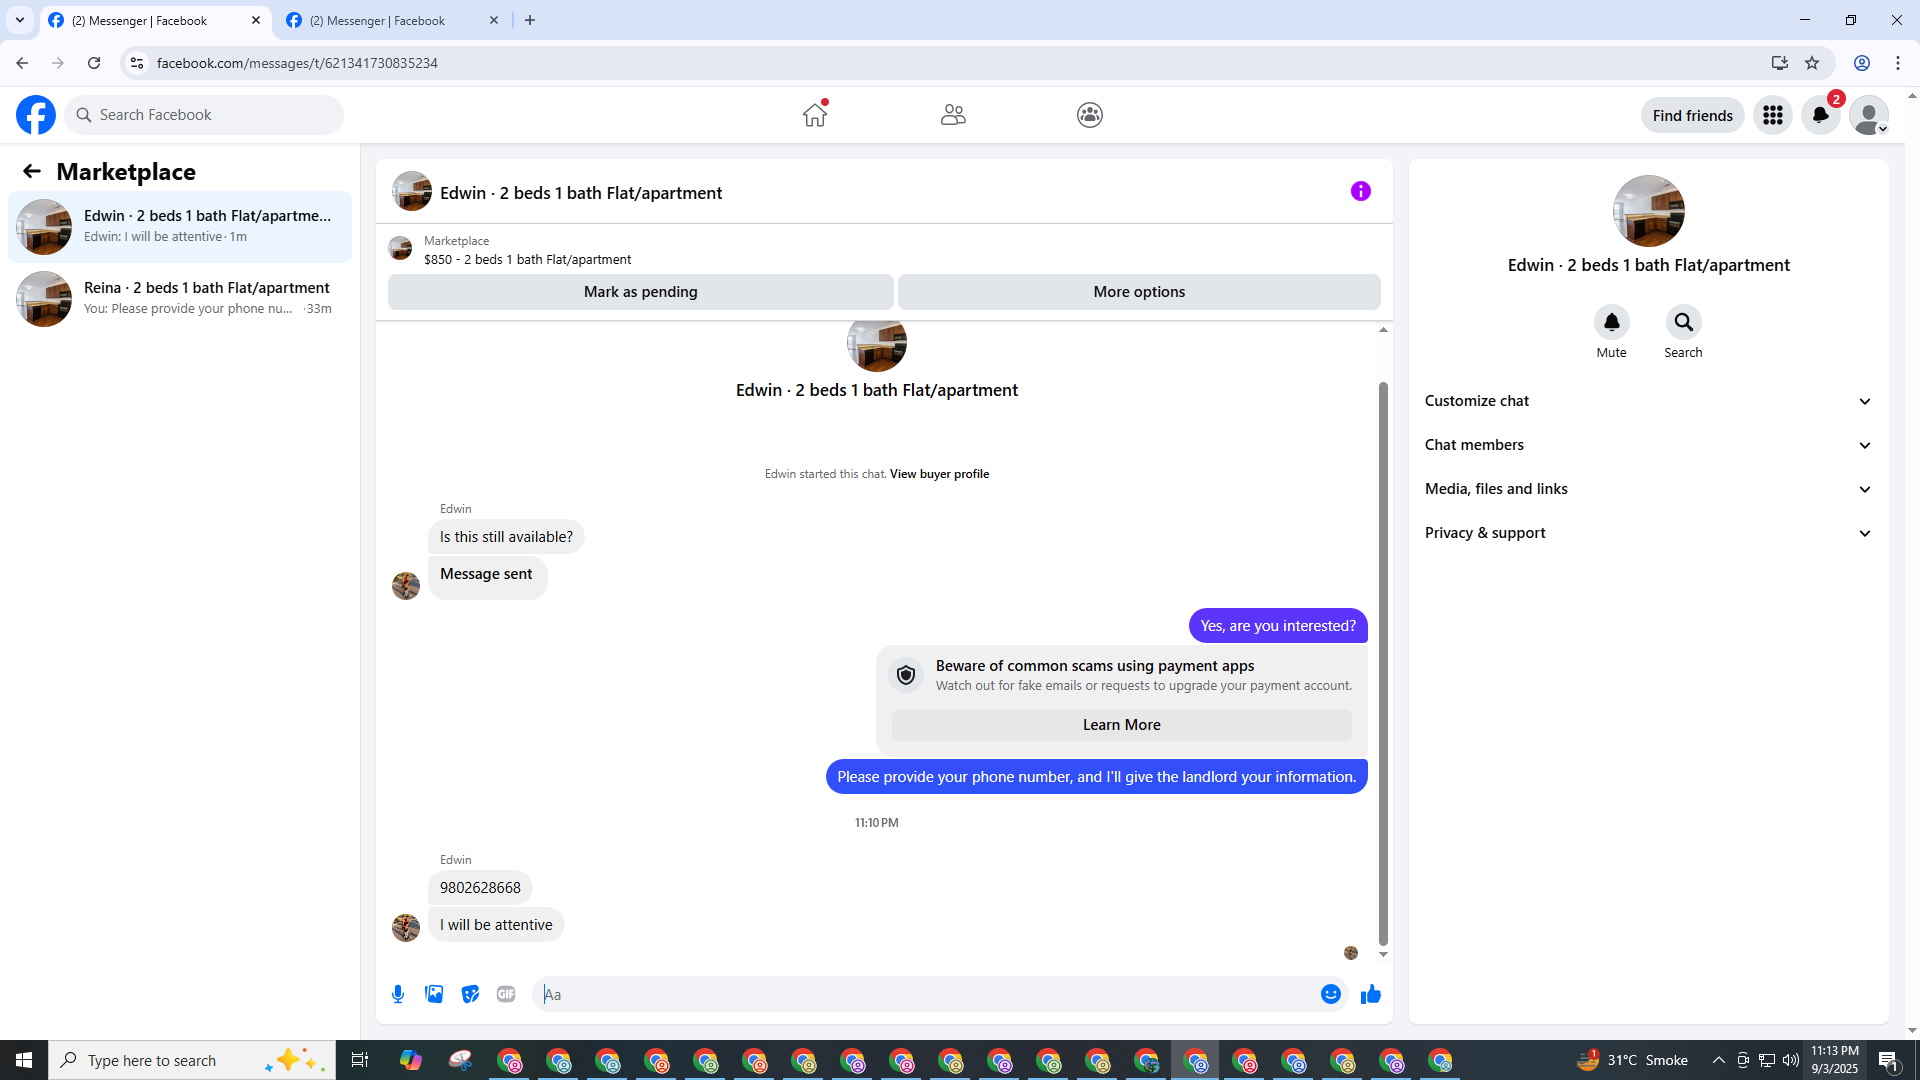
Task: Expand Privacy & support section
Action: (1649, 533)
